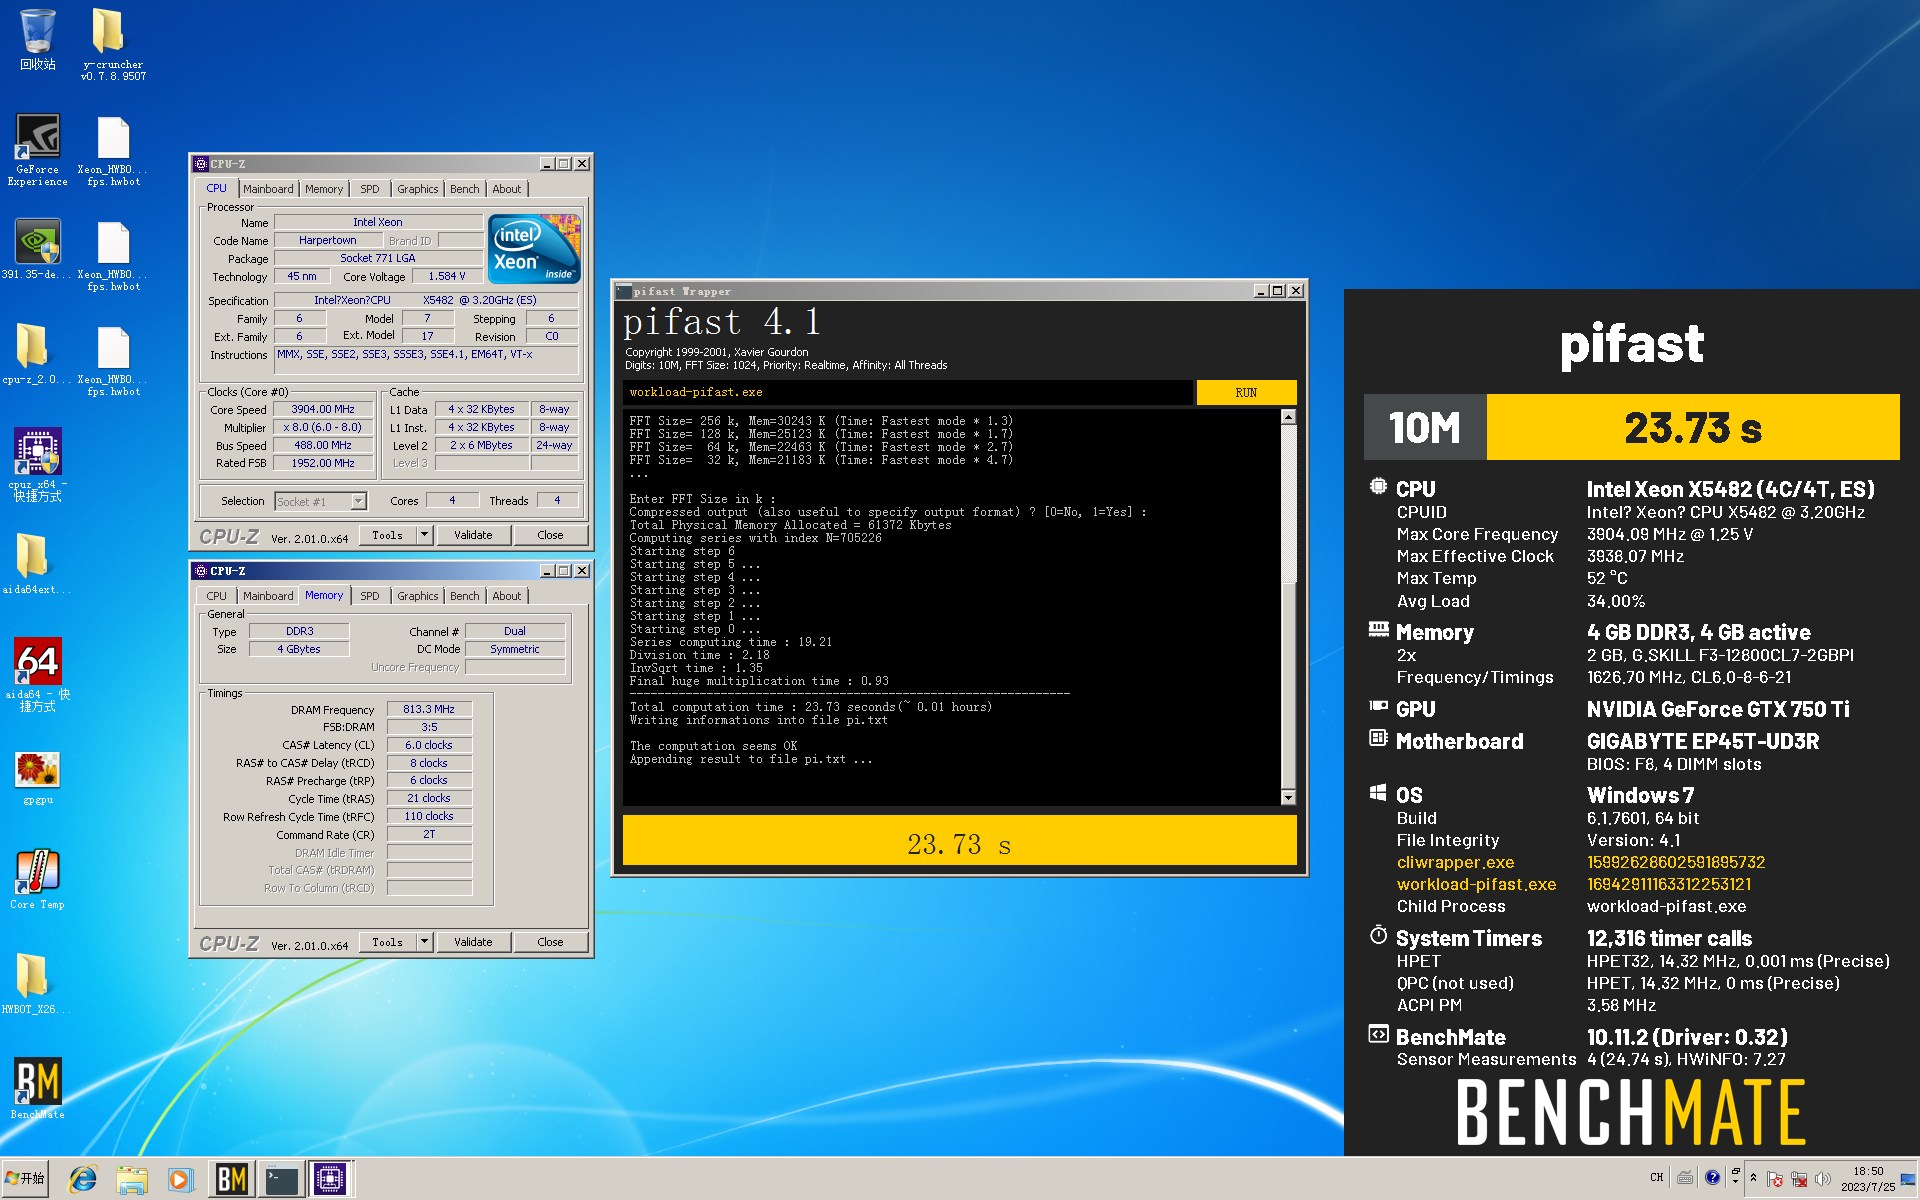Click the on-screen keyboard language bar icon
The height and width of the screenshot is (1200, 1920).
tap(1685, 1177)
